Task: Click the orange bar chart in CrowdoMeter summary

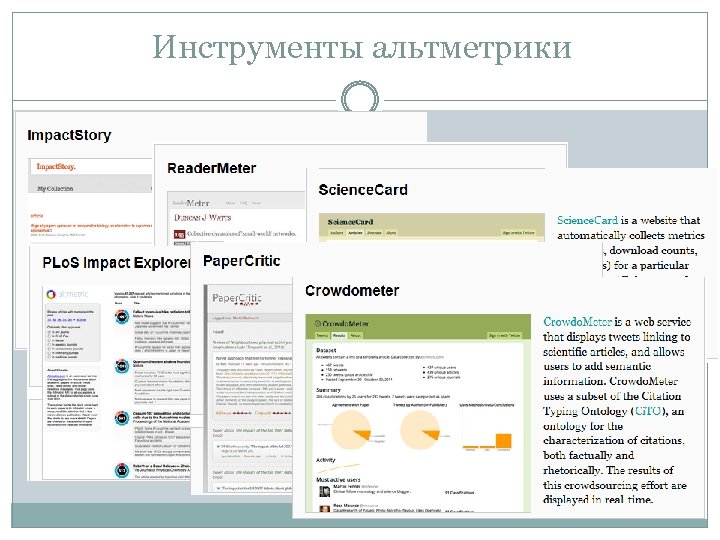Action: click(487, 439)
